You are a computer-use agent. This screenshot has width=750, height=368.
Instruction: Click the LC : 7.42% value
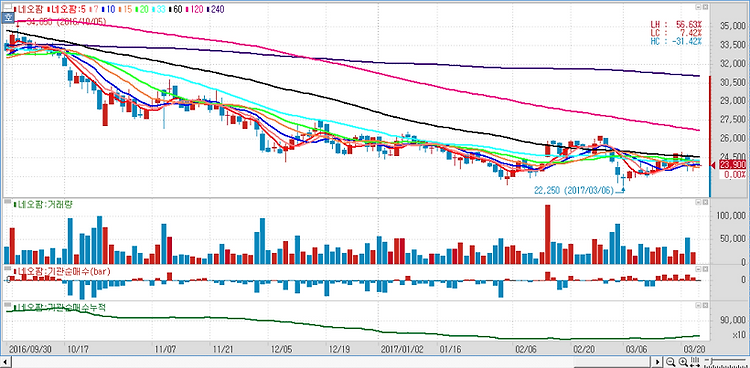pyautogui.click(x=676, y=33)
